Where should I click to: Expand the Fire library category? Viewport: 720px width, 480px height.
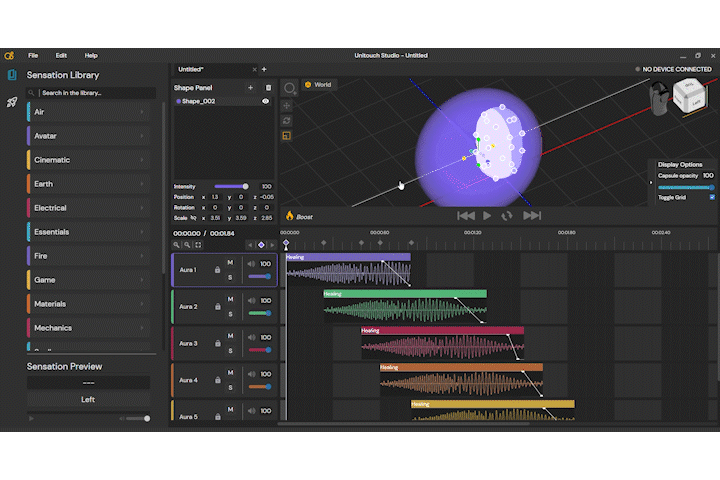89,256
